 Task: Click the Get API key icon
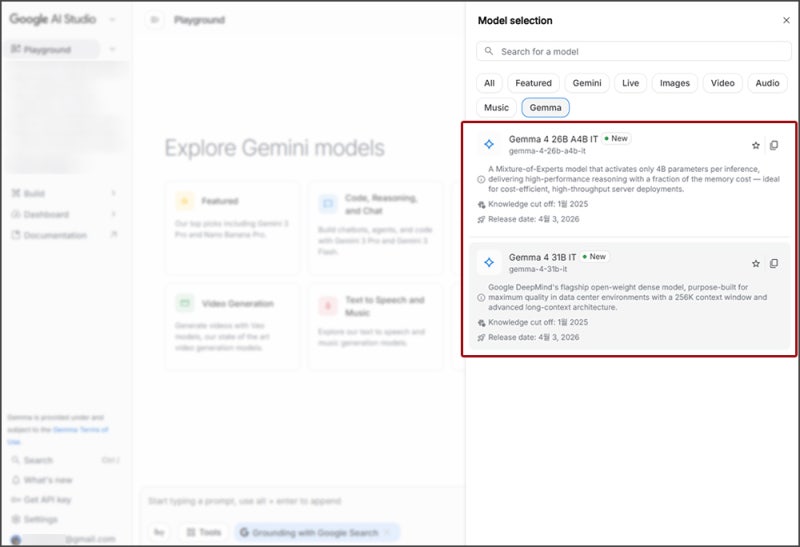pyautogui.click(x=16, y=500)
